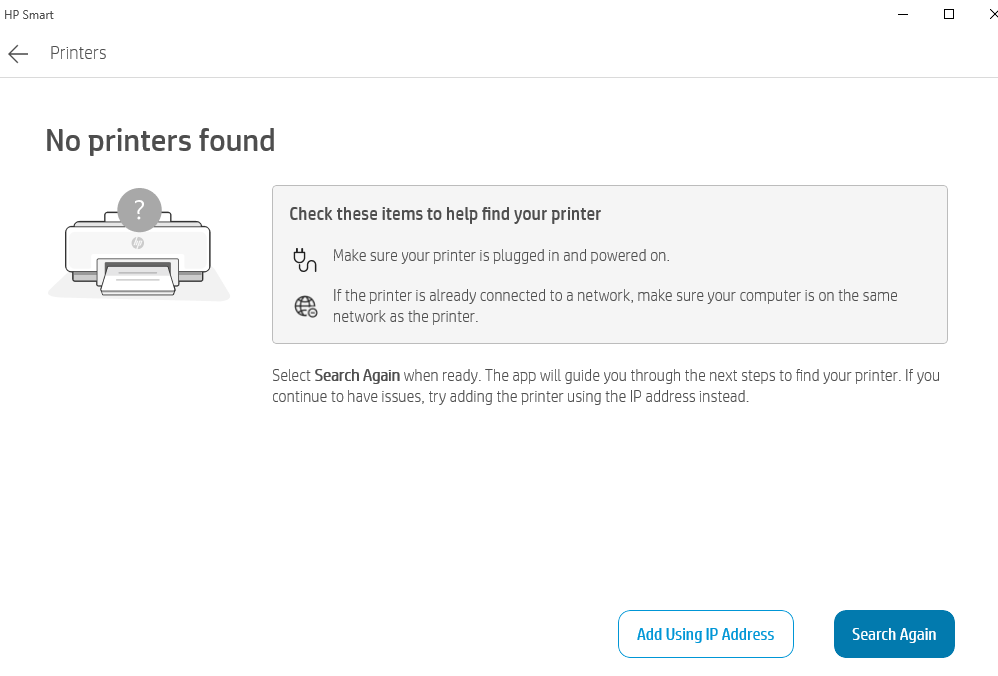Click the maximize icon in the title bar
The width and height of the screenshot is (998, 676).
[x=948, y=14]
